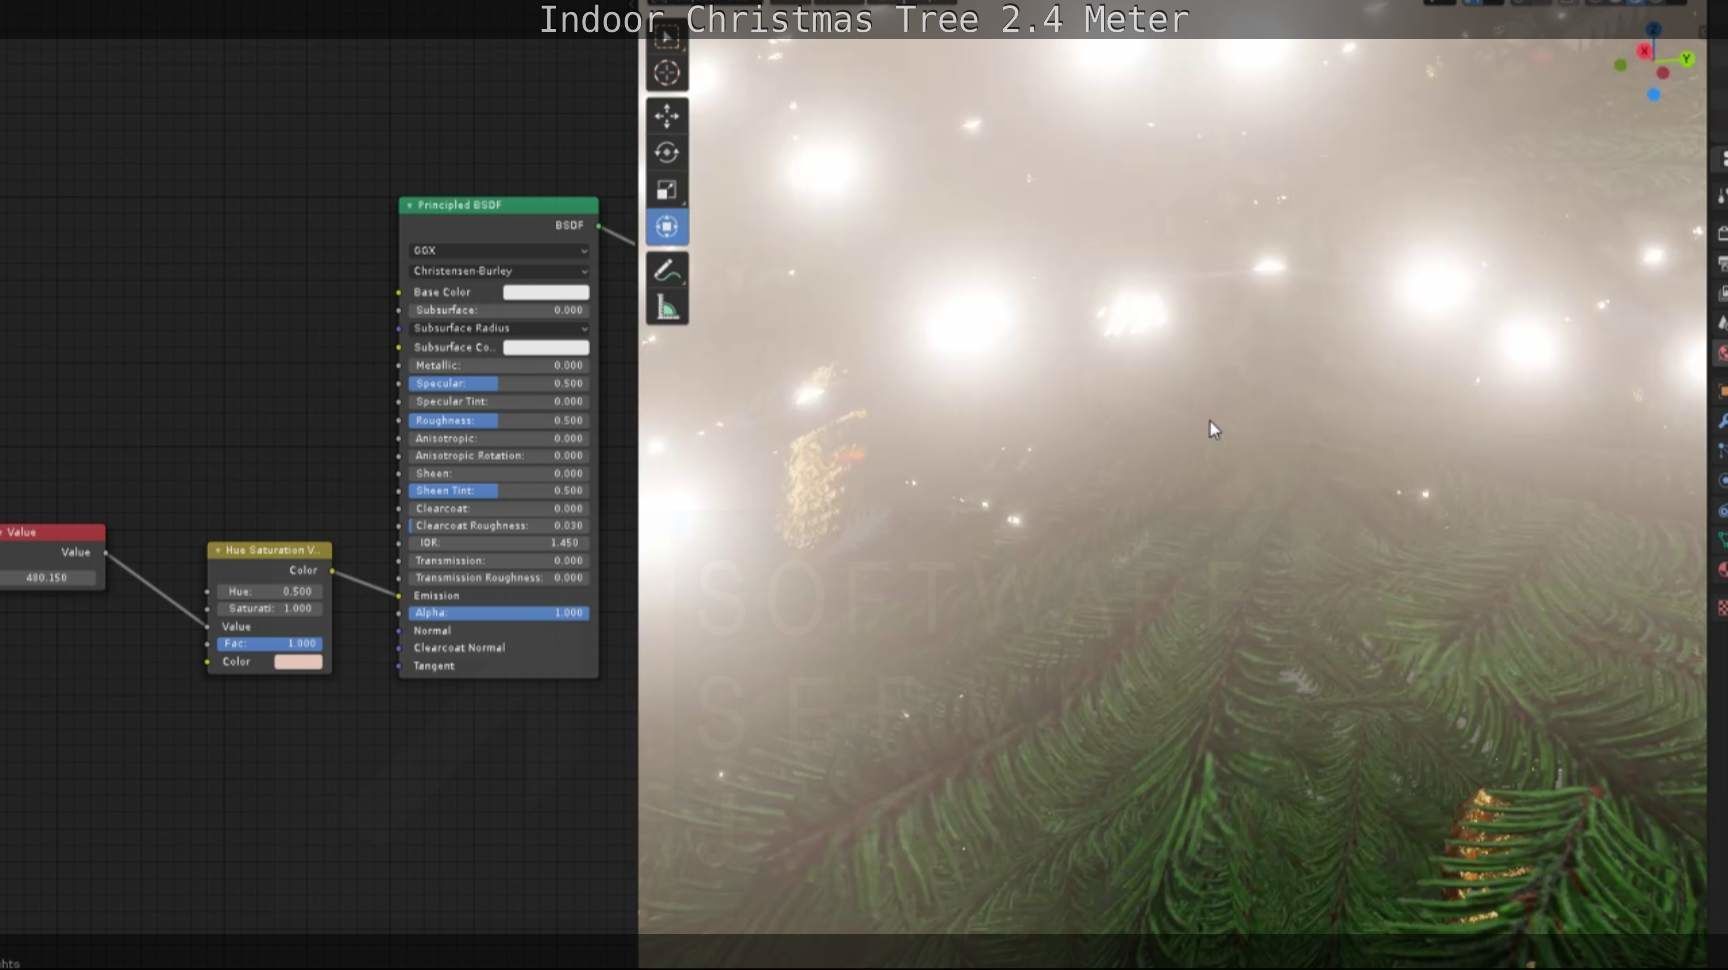Select the active Transform tool
The width and height of the screenshot is (1728, 970).
667,227
